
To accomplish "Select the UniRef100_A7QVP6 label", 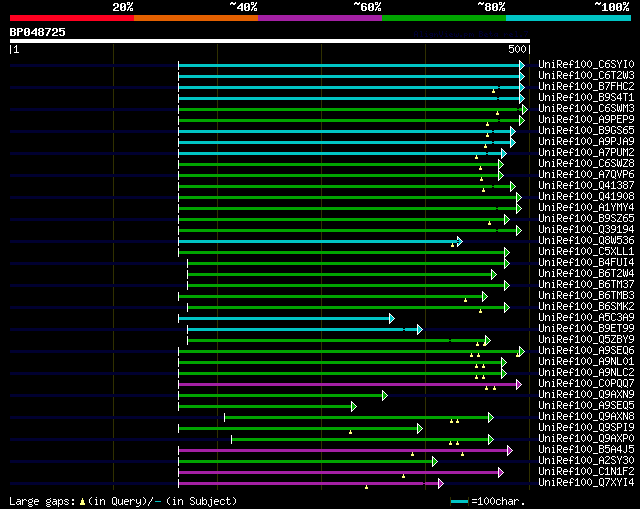I will click(586, 174).
